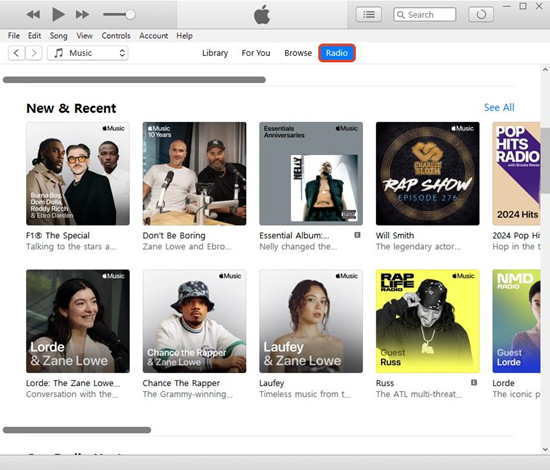Go back with the left arrow

(x=16, y=53)
